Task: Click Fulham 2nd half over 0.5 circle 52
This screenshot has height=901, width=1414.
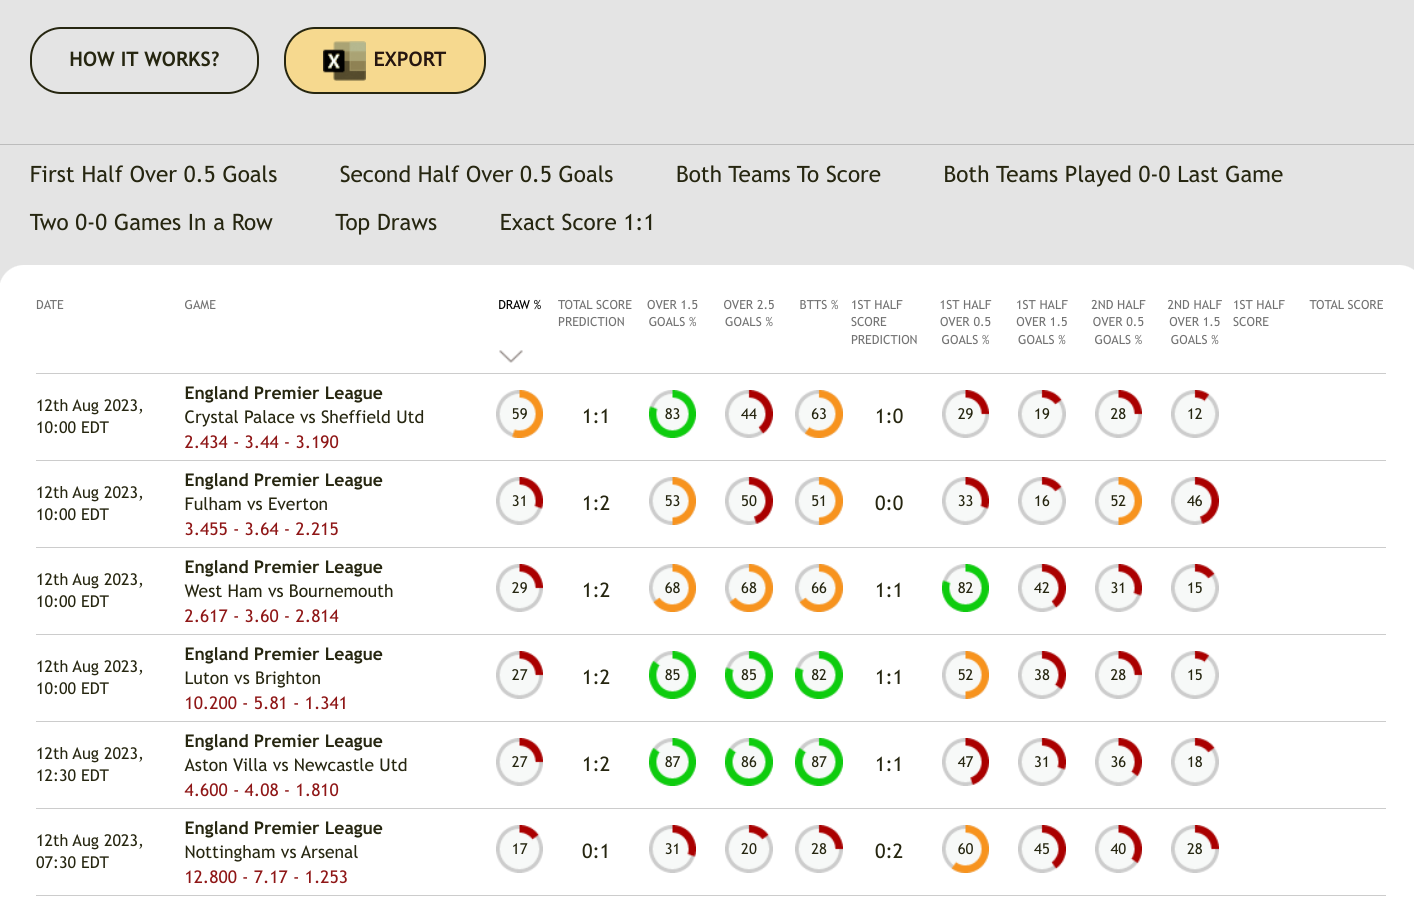Action: point(1118,501)
